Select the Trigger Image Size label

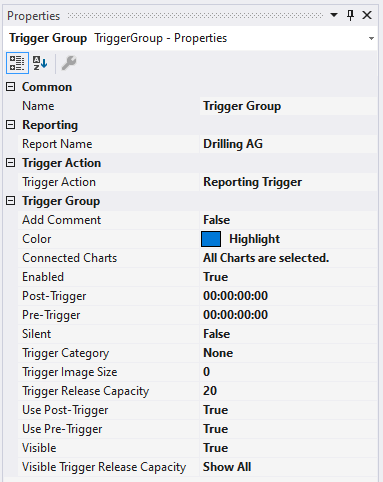coord(69,372)
